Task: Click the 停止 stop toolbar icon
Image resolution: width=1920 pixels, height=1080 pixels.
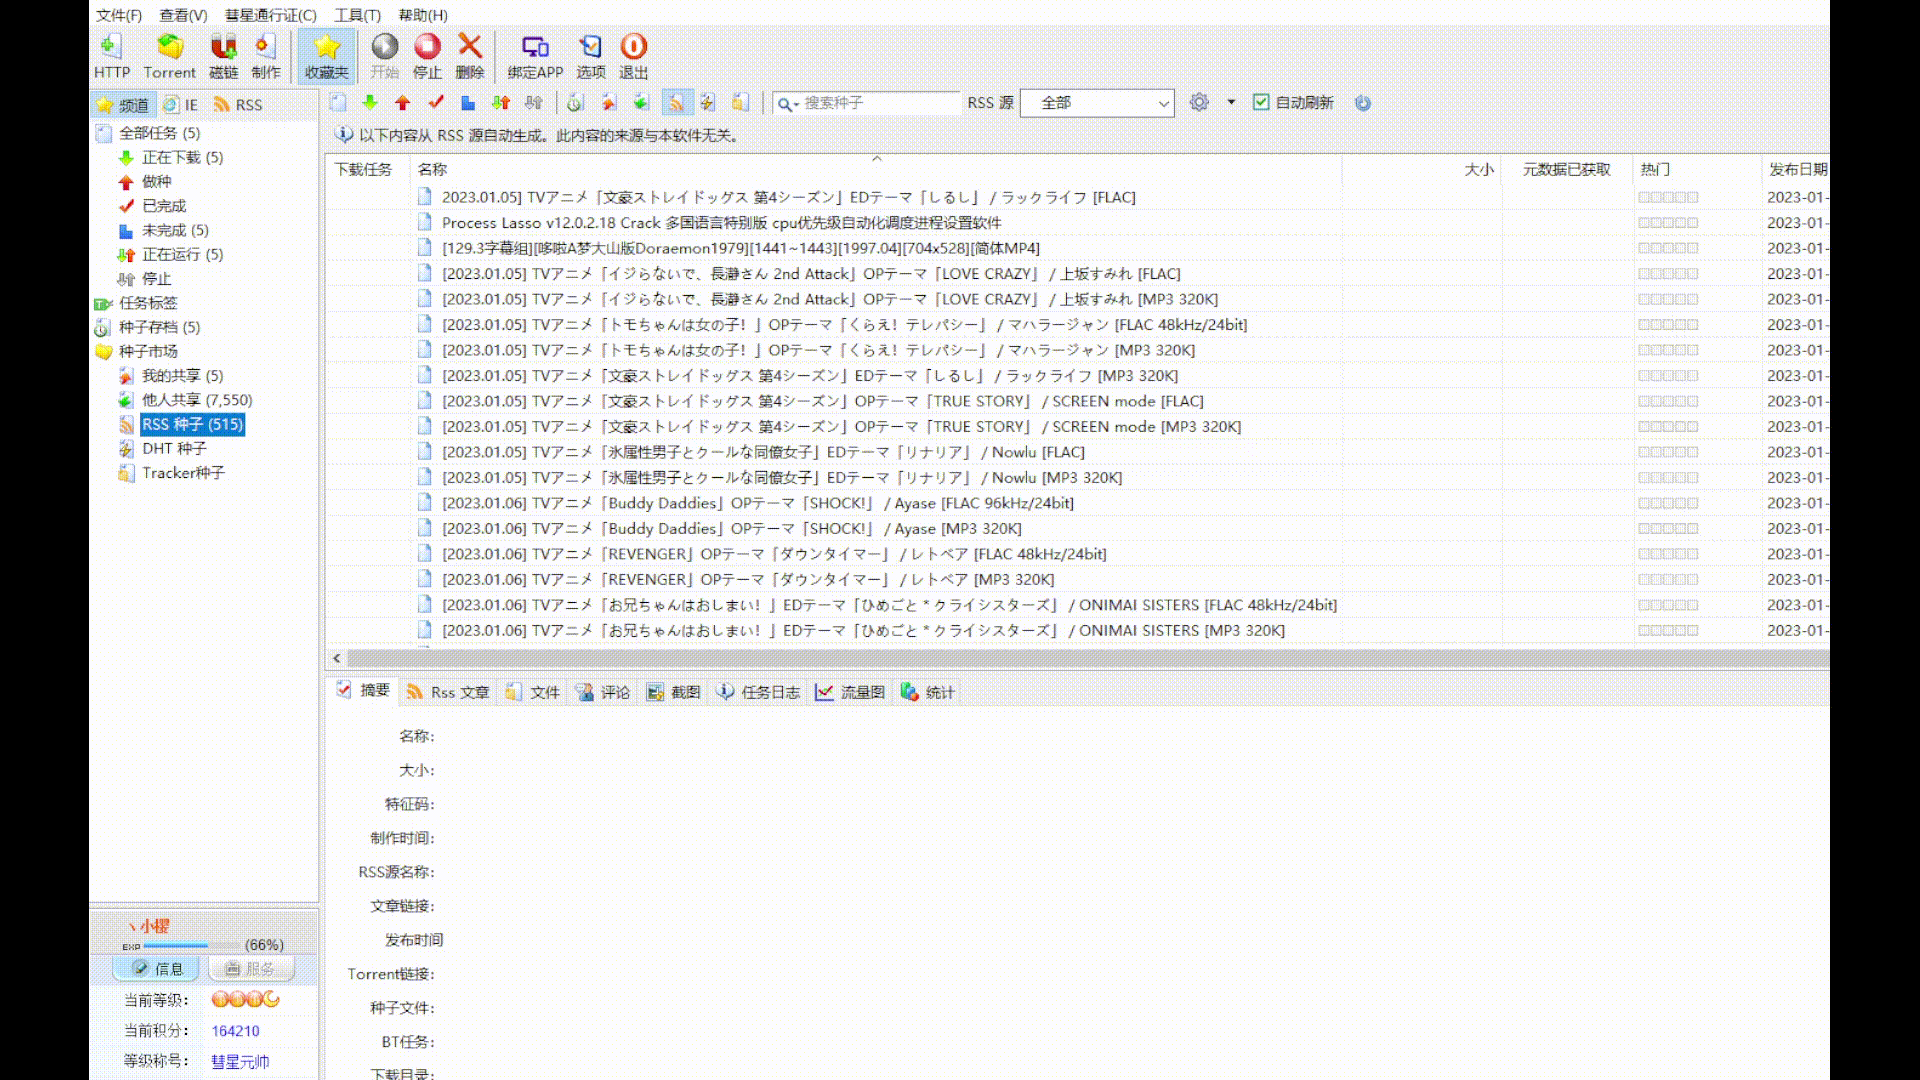Action: pyautogui.click(x=427, y=56)
